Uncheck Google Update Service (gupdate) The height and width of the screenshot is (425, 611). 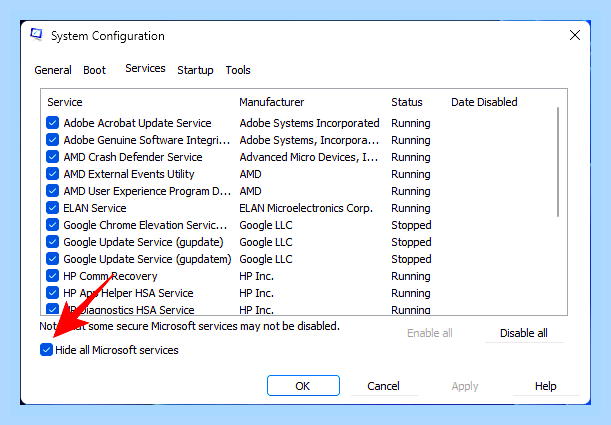[x=52, y=242]
